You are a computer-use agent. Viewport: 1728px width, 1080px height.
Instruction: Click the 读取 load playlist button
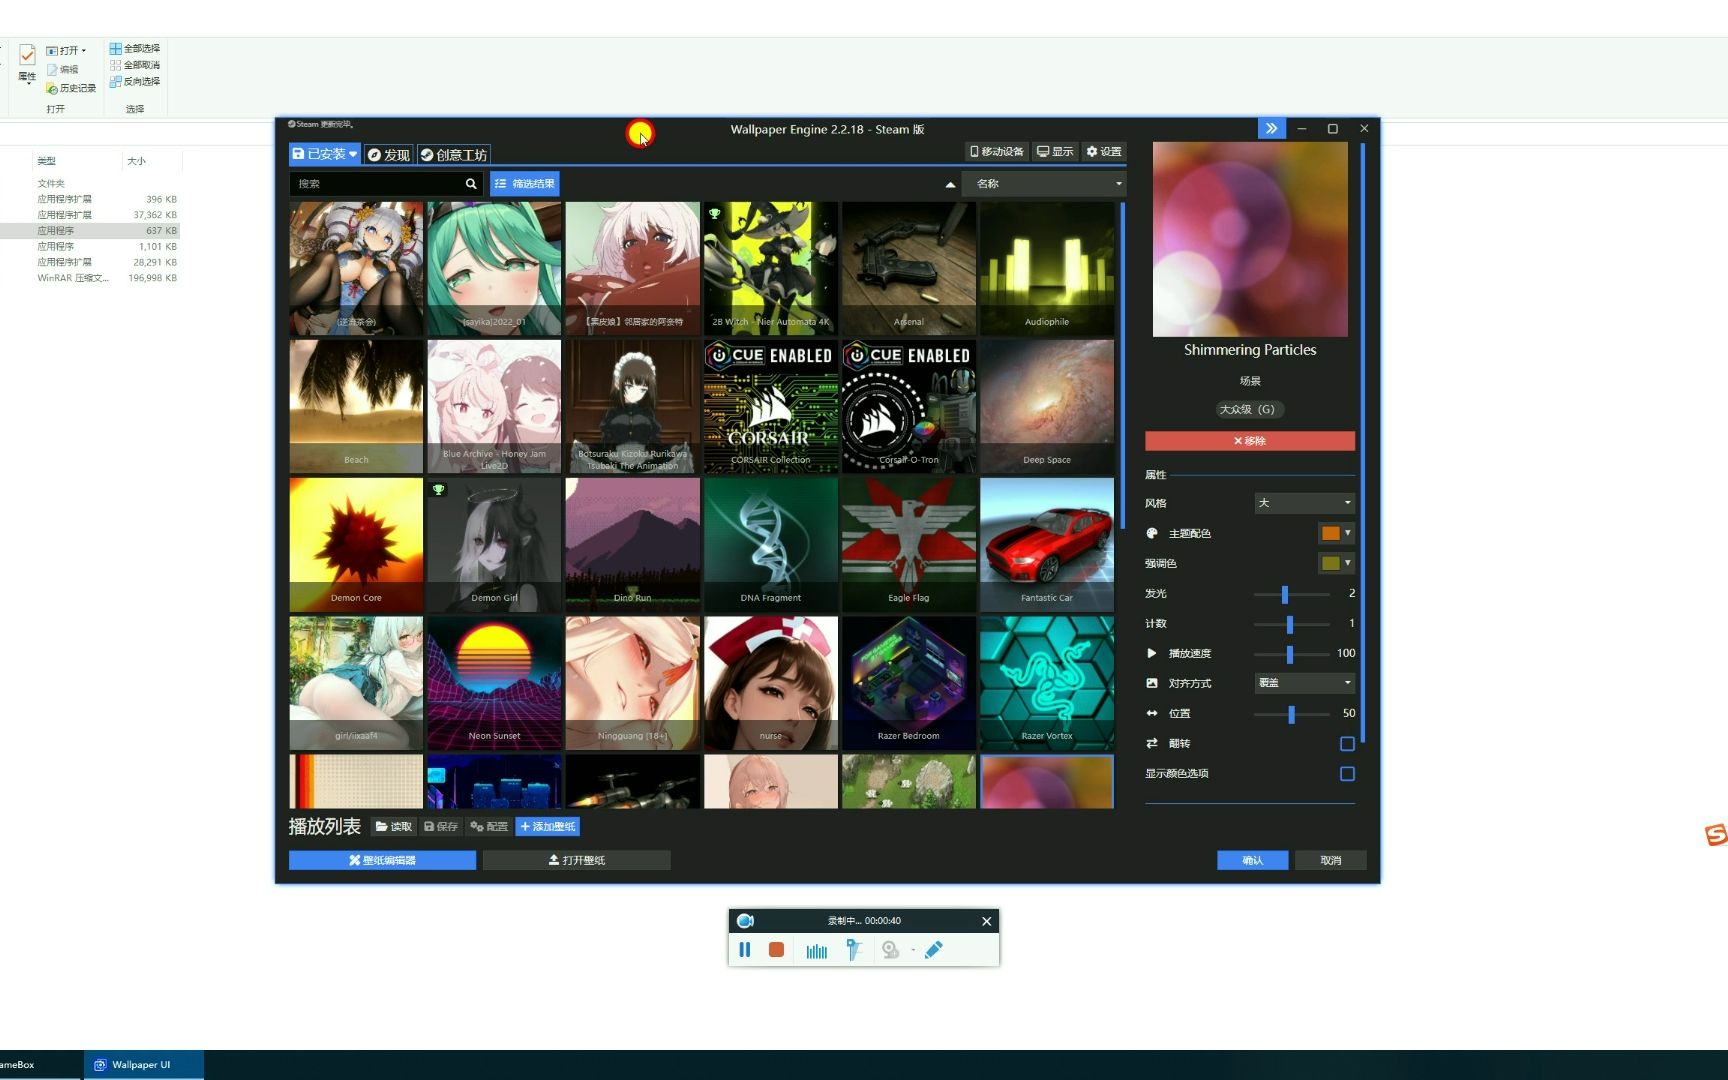click(x=394, y=827)
